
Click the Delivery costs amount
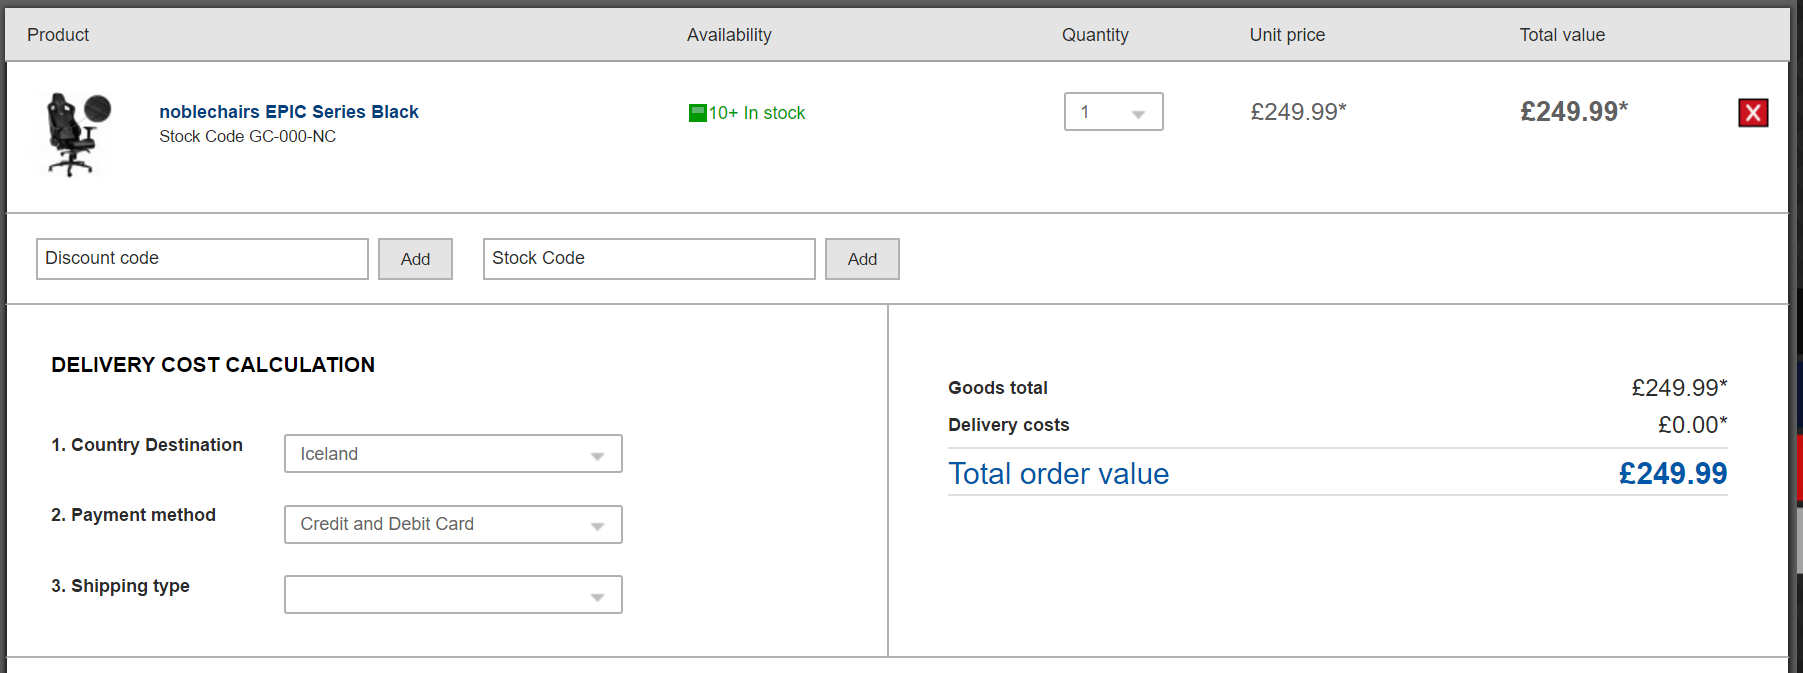(1691, 425)
